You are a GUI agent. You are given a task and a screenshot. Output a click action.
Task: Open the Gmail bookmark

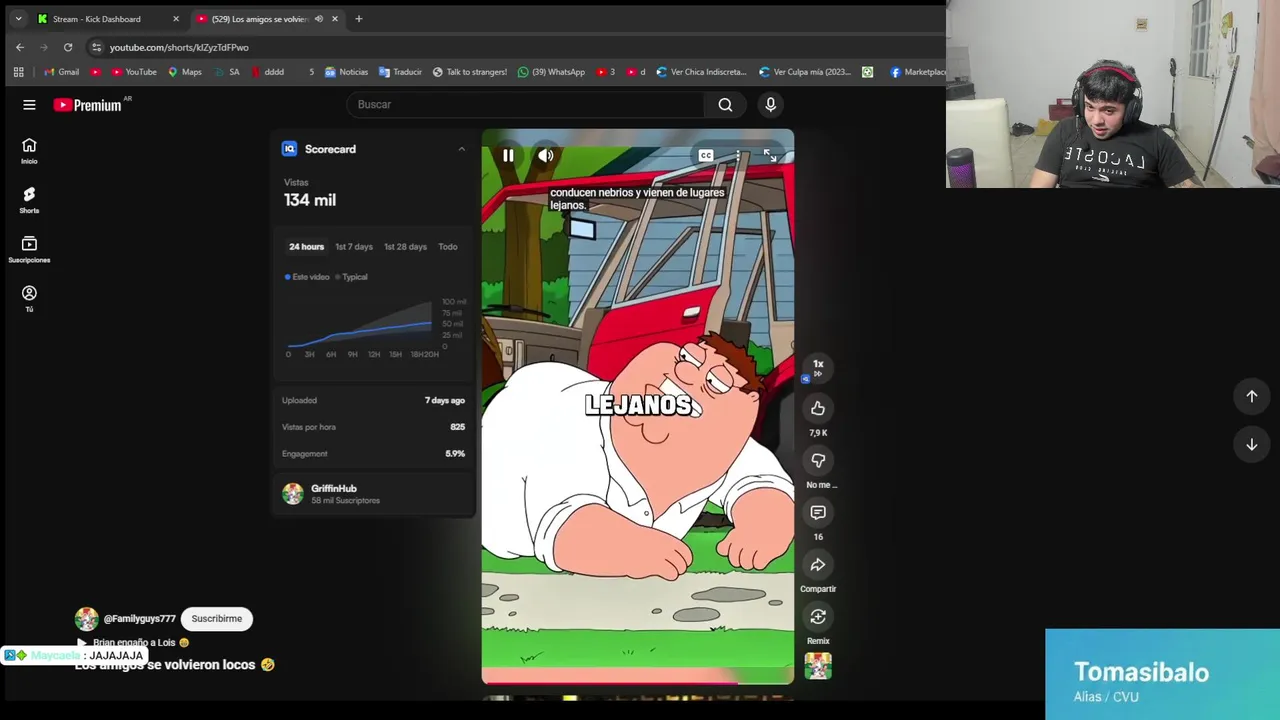pyautogui.click(x=62, y=72)
